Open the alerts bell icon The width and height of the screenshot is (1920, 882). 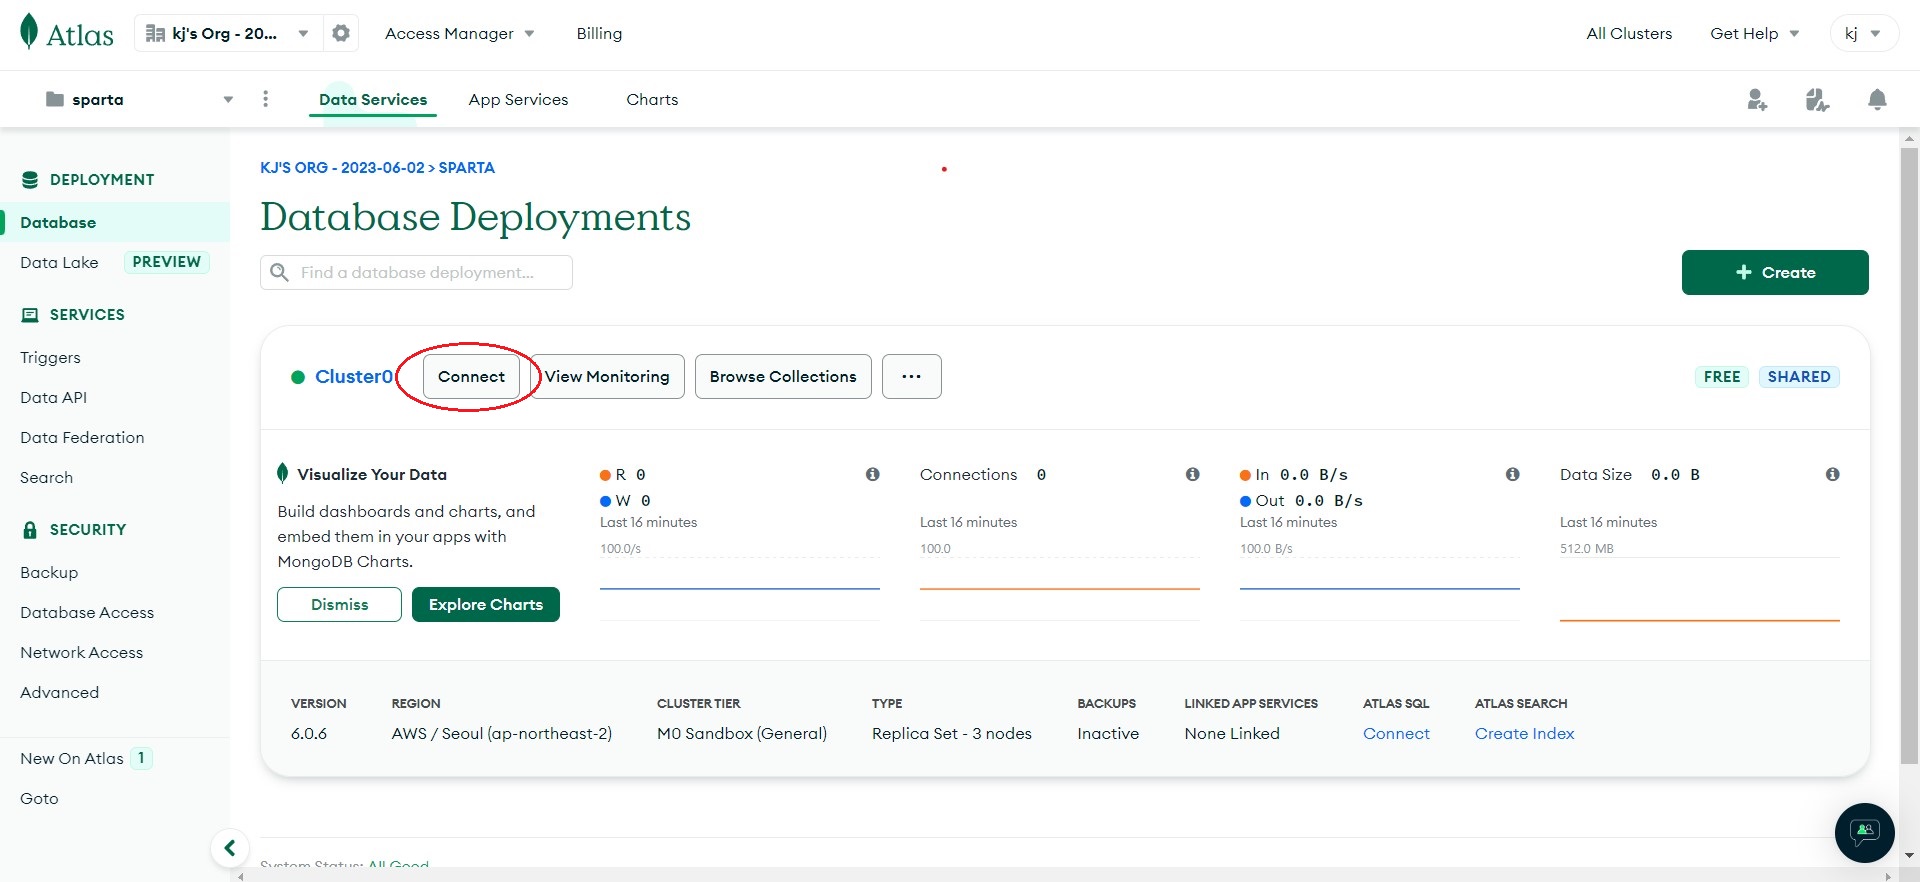tap(1877, 99)
